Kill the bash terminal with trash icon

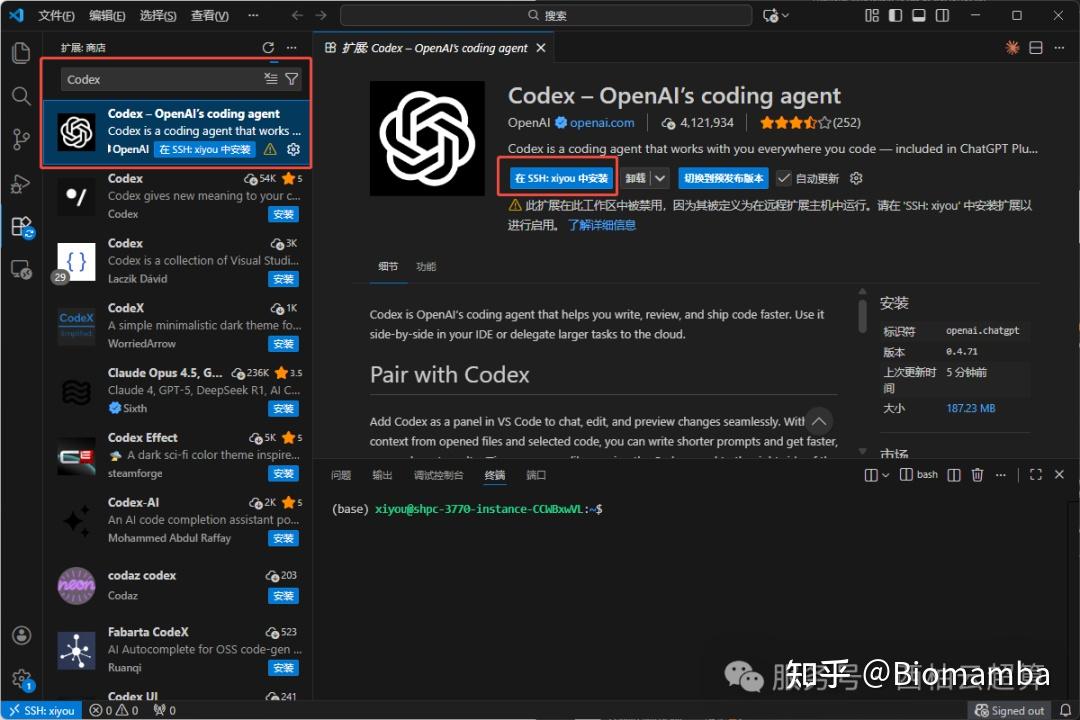point(977,475)
